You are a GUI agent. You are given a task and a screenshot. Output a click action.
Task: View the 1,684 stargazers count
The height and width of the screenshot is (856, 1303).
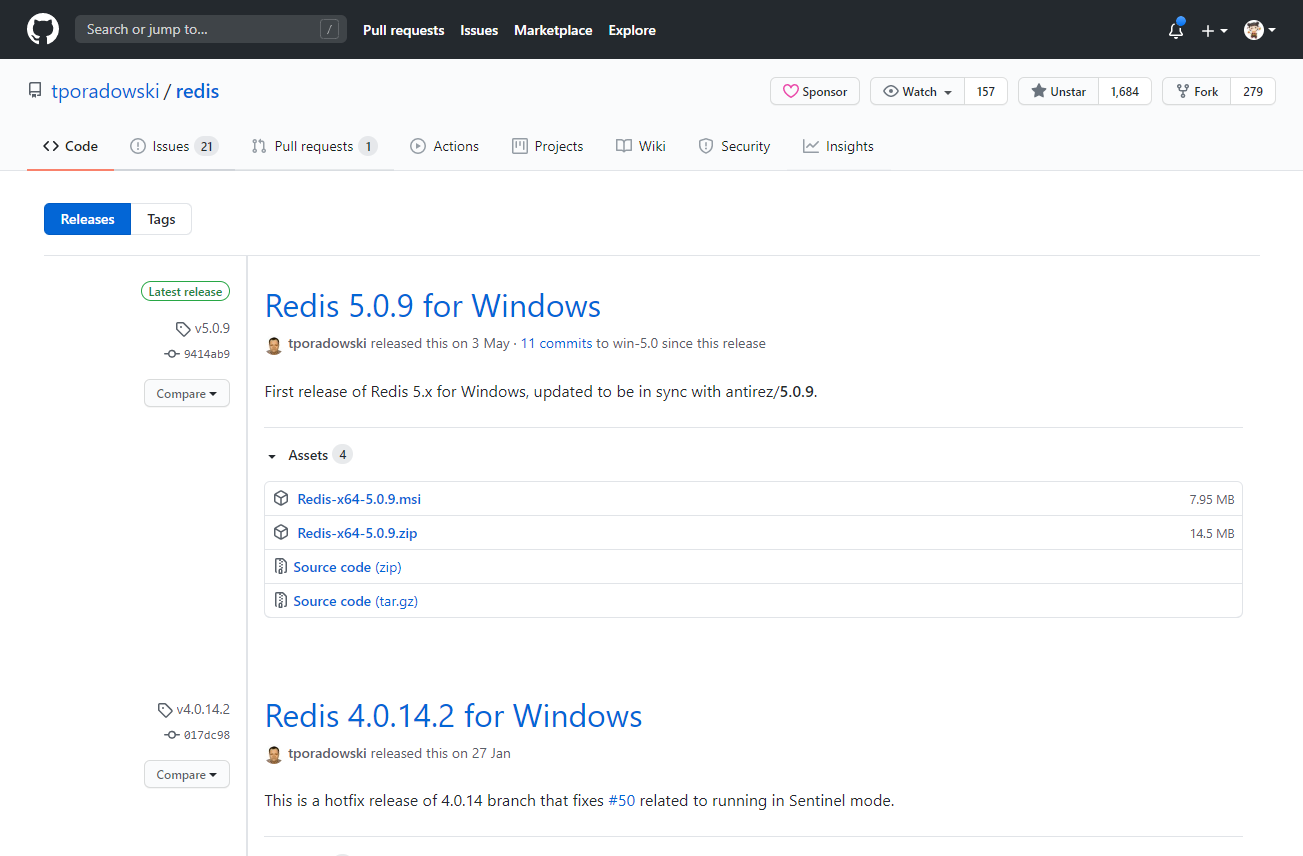click(1125, 91)
